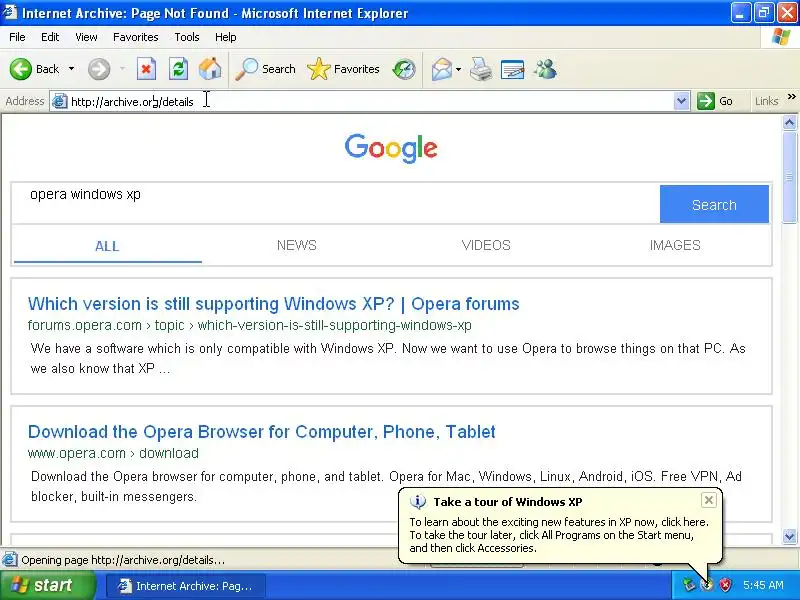Click the Take a tour of Windows XP balloon text
Viewport: 800px width, 600px height.
click(x=508, y=502)
